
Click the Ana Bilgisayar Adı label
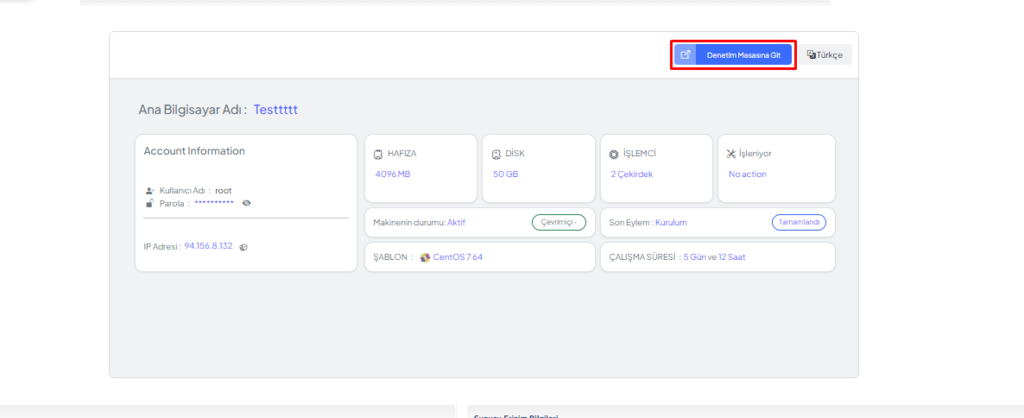coord(193,110)
